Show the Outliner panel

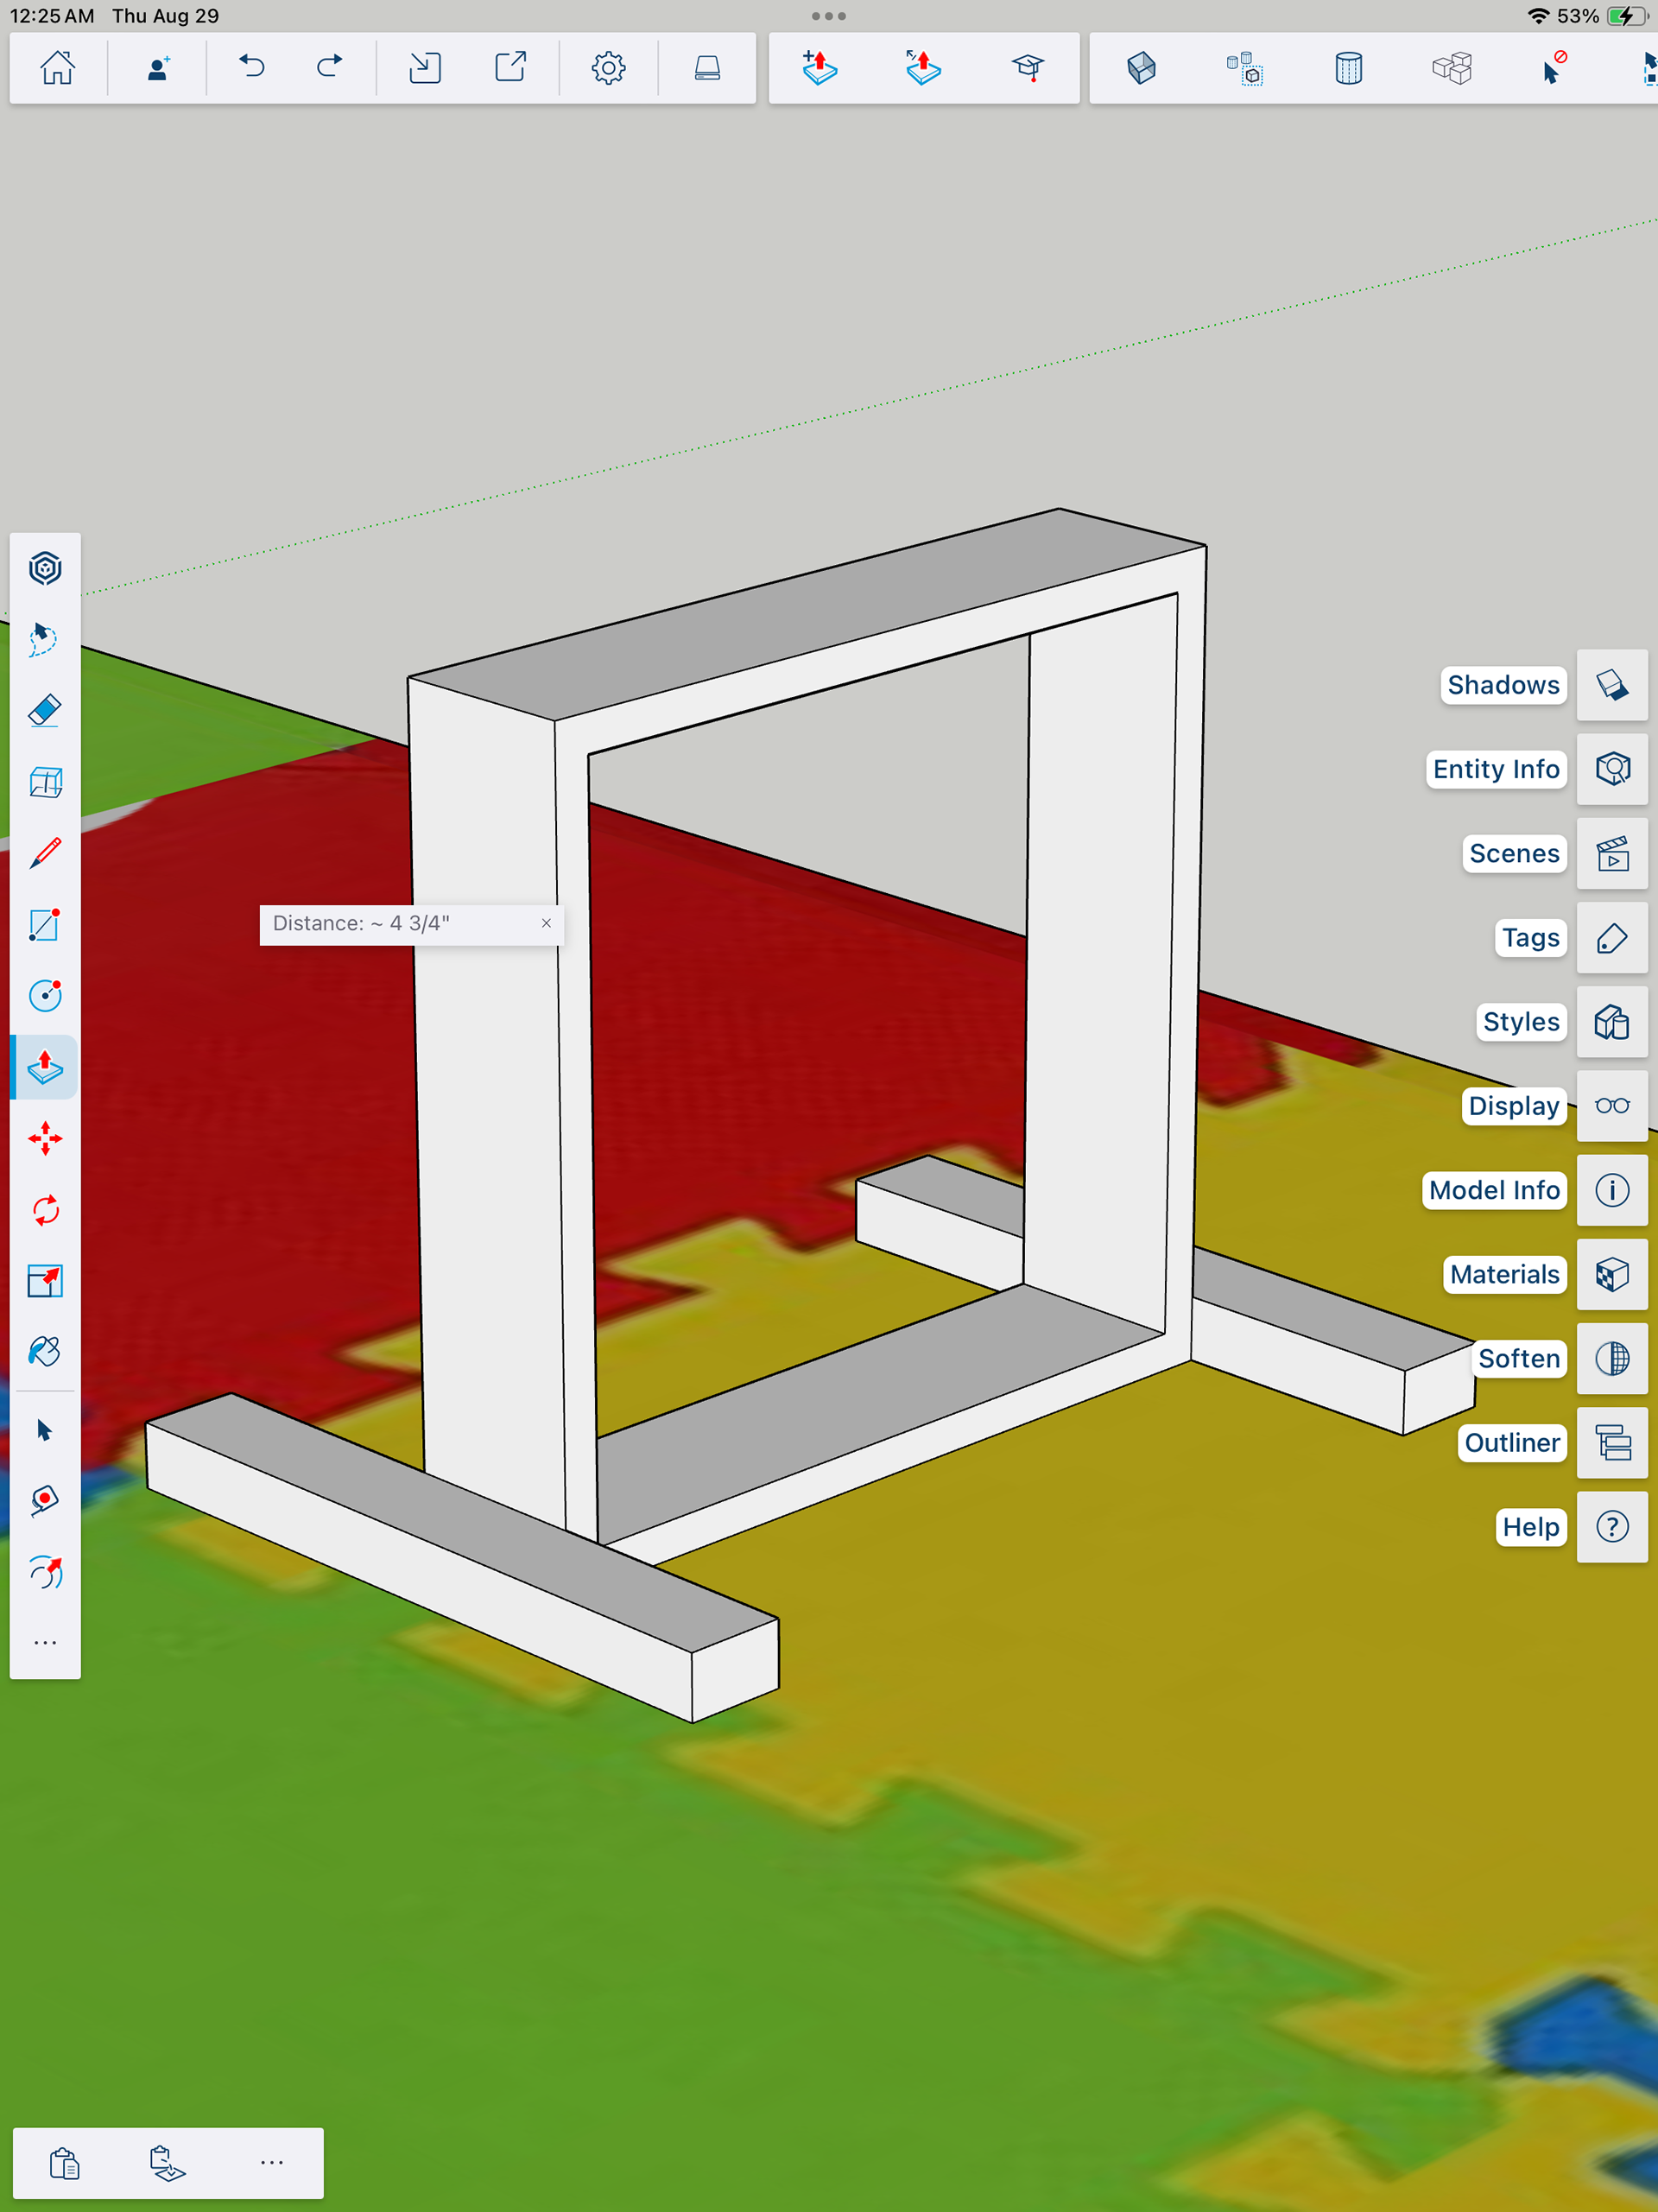tap(1611, 1443)
